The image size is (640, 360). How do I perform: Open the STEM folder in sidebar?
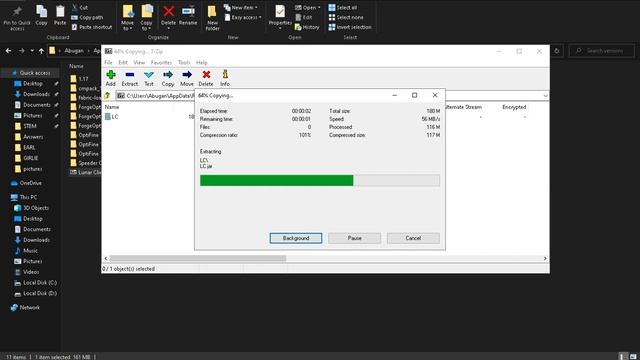pyautogui.click(x=26, y=126)
